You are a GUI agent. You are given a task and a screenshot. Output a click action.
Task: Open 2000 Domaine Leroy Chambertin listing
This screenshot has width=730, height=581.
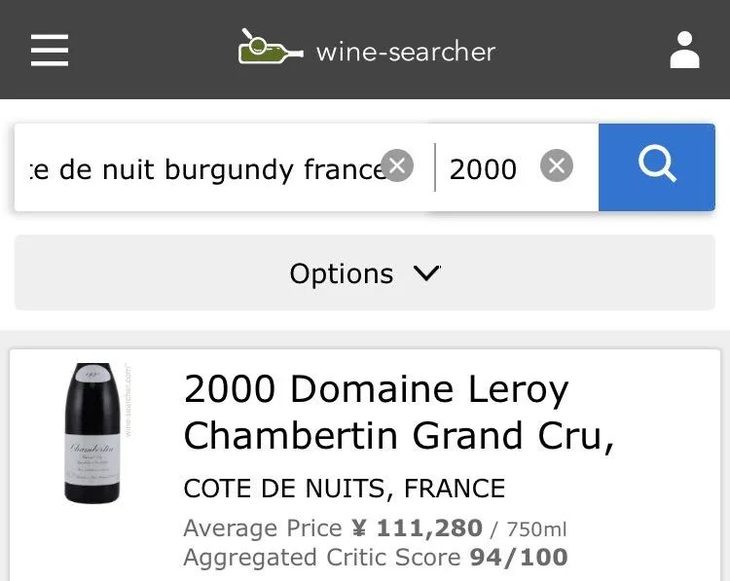click(x=376, y=389)
